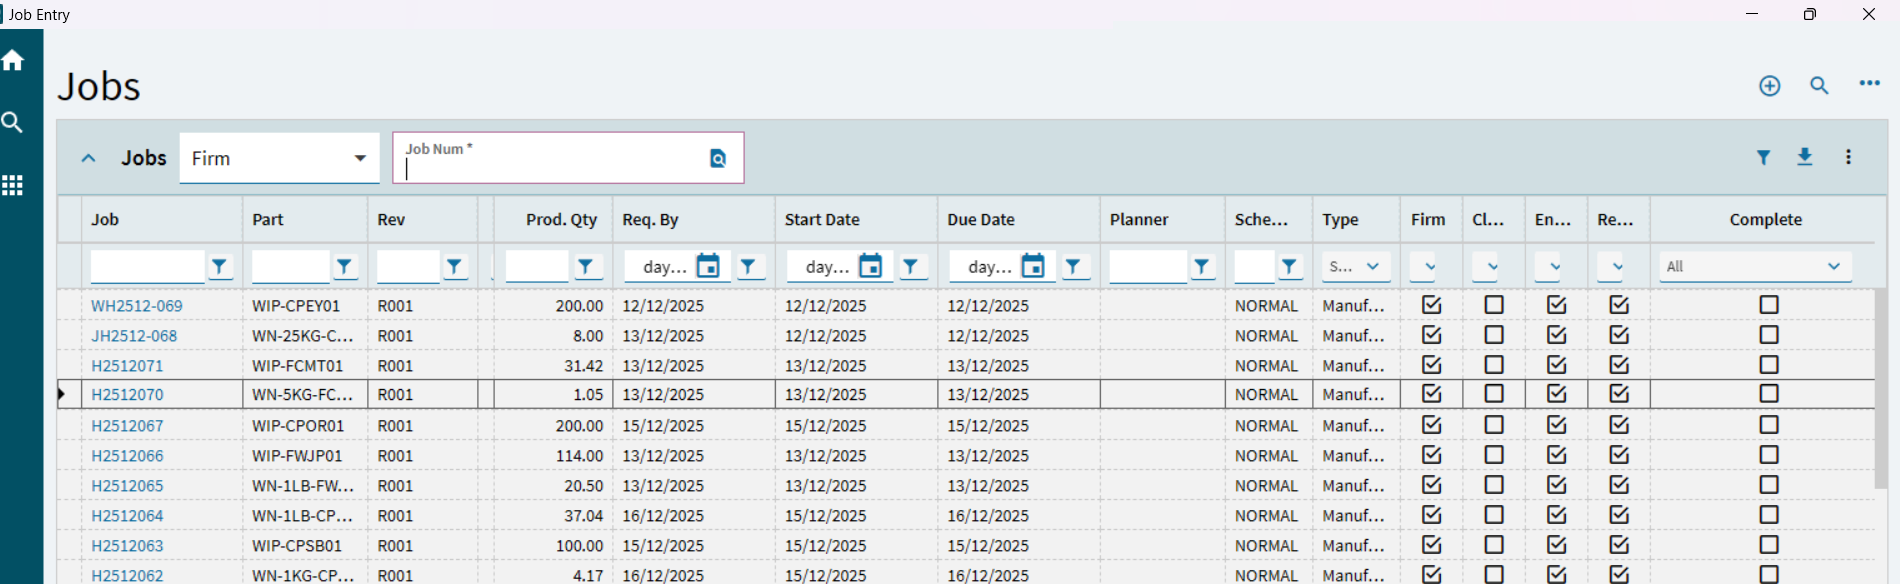Image resolution: width=1900 pixels, height=584 pixels.
Task: Open the page overflow three-dot menu
Action: [x=1869, y=84]
